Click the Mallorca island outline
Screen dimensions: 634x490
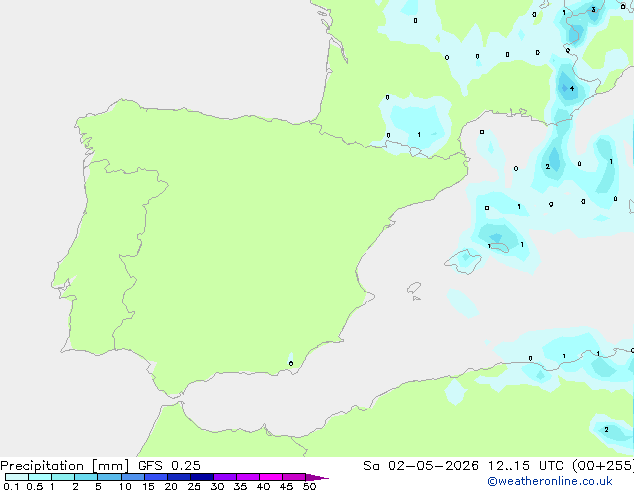point(463,261)
